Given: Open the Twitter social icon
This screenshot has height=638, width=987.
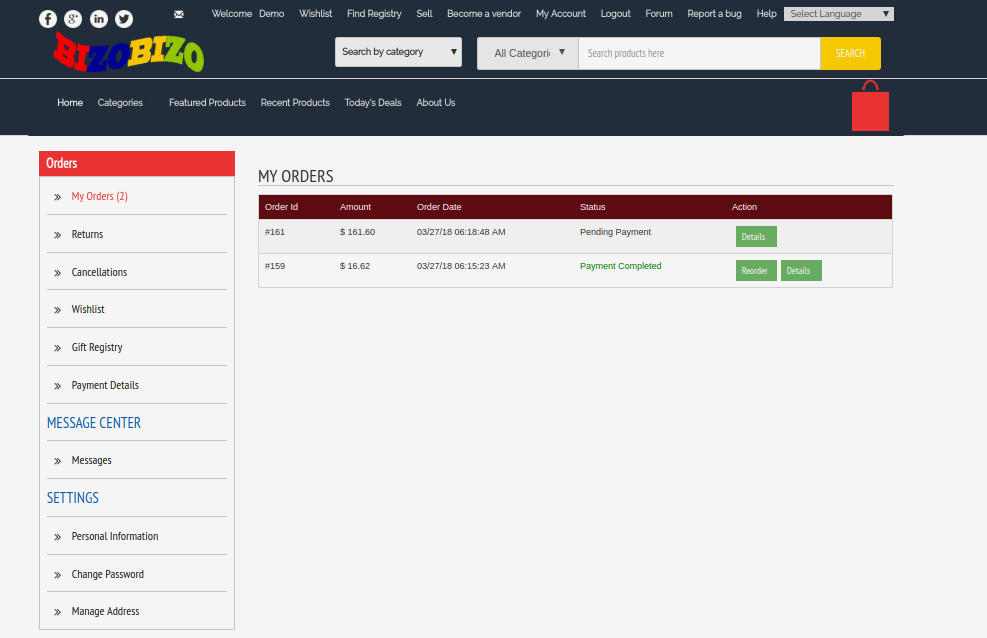Looking at the screenshot, I should pos(124,19).
